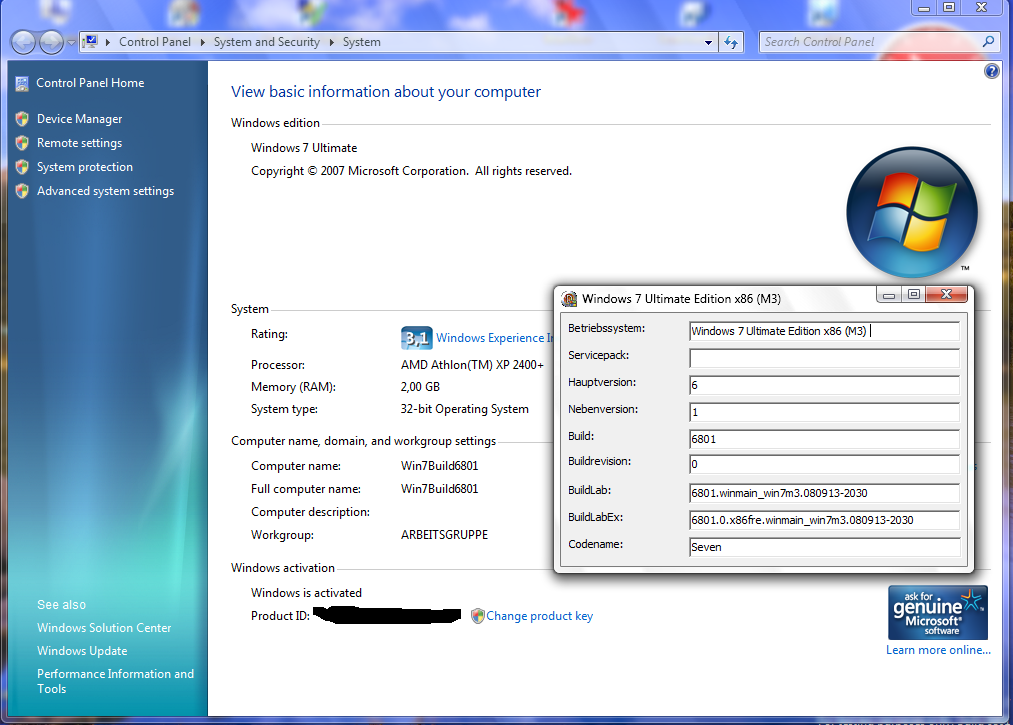Click the Windows is activated text
This screenshot has width=1013, height=725.
coord(306,593)
